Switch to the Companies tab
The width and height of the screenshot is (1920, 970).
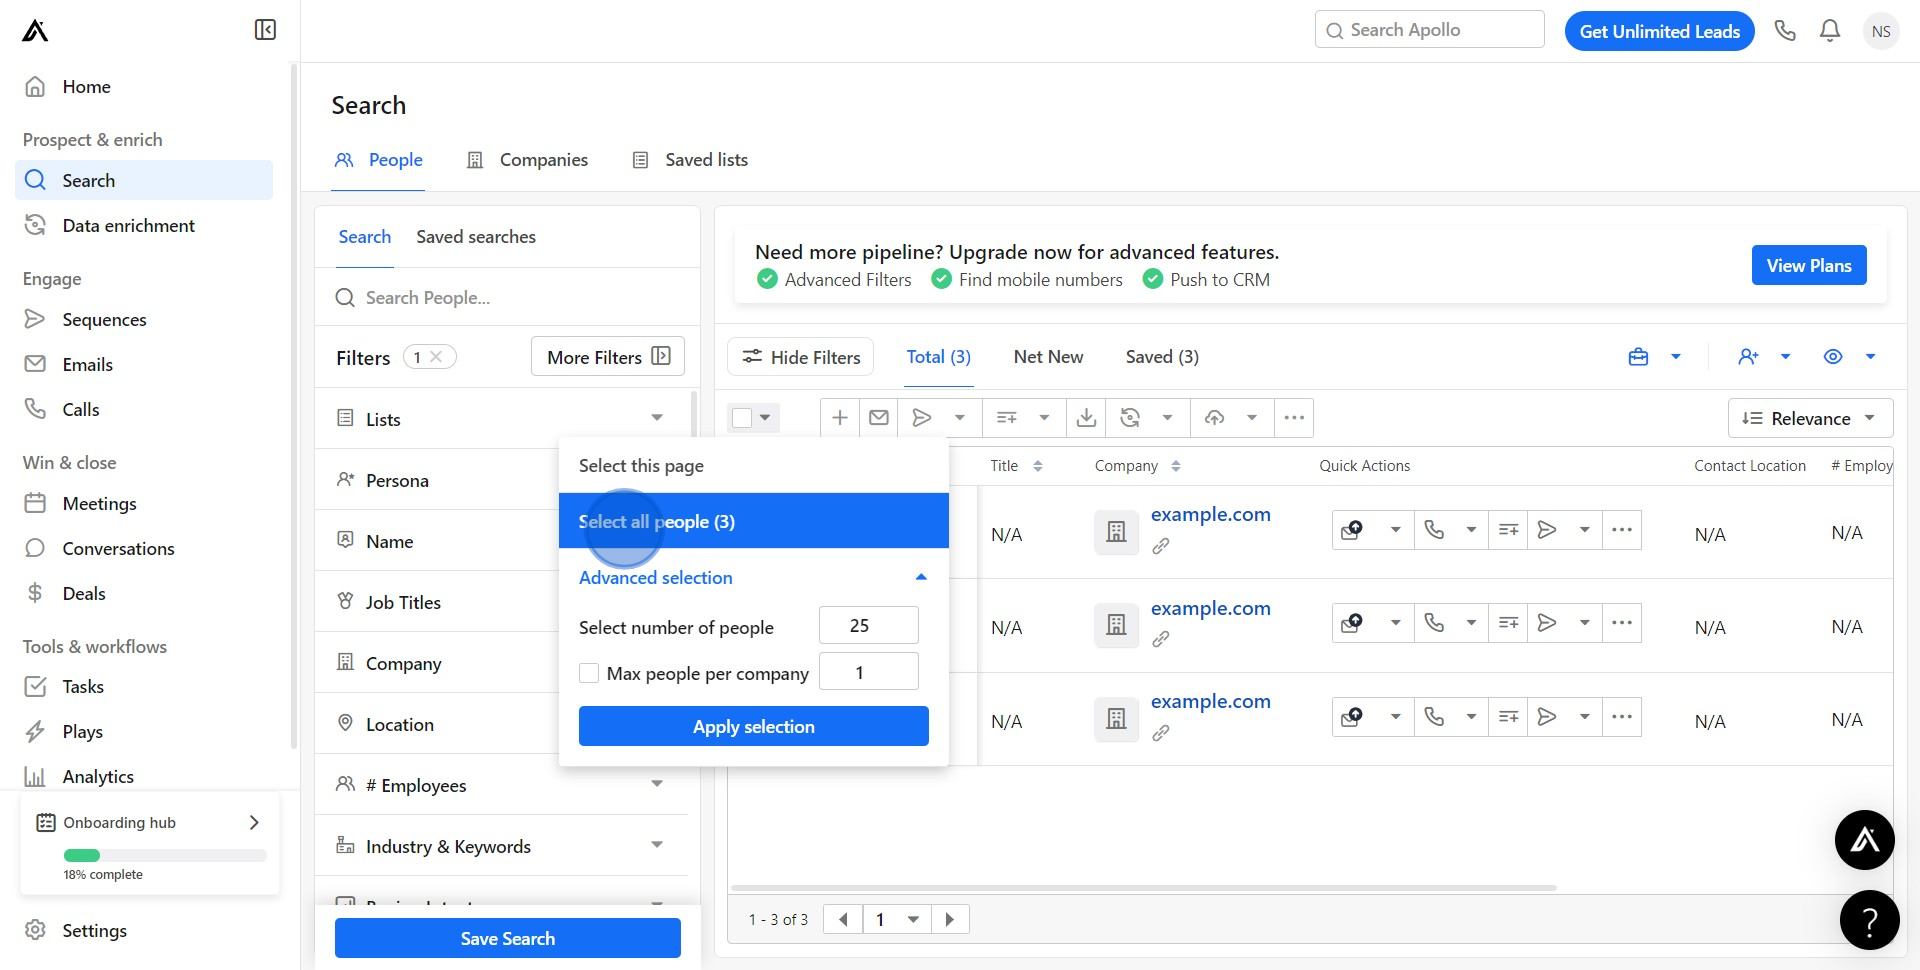click(x=528, y=160)
